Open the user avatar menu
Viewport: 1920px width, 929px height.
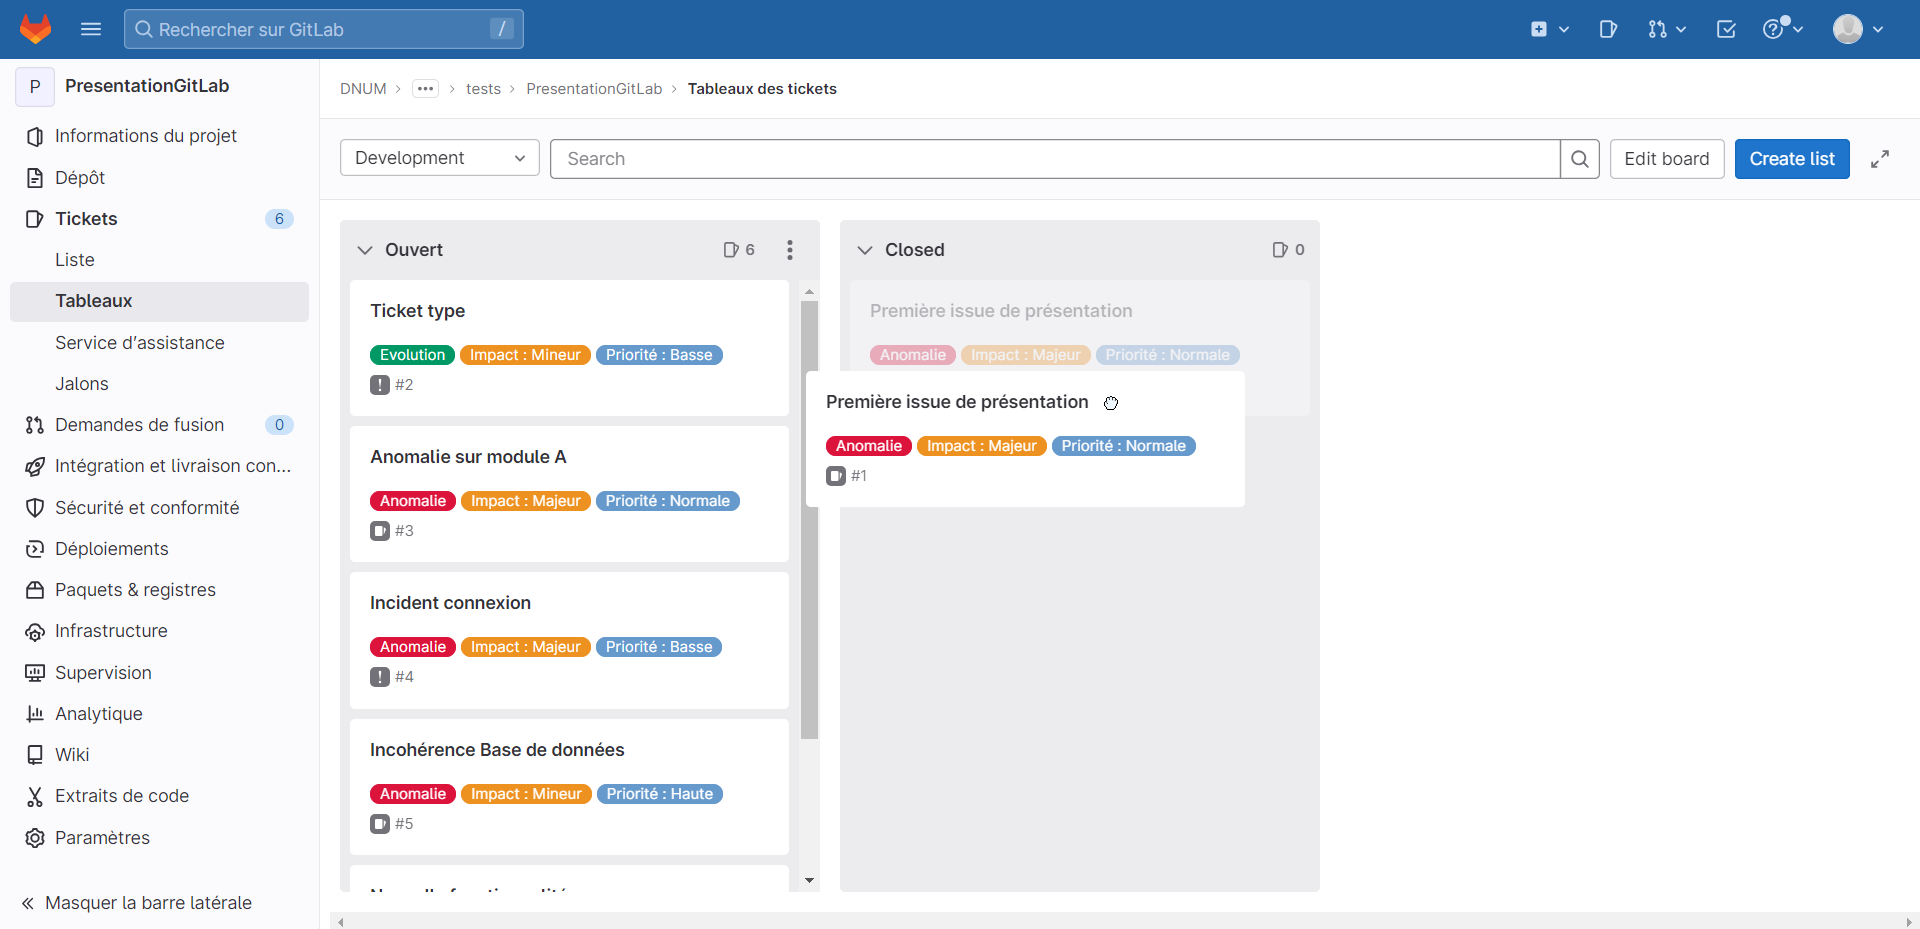pos(1857,29)
